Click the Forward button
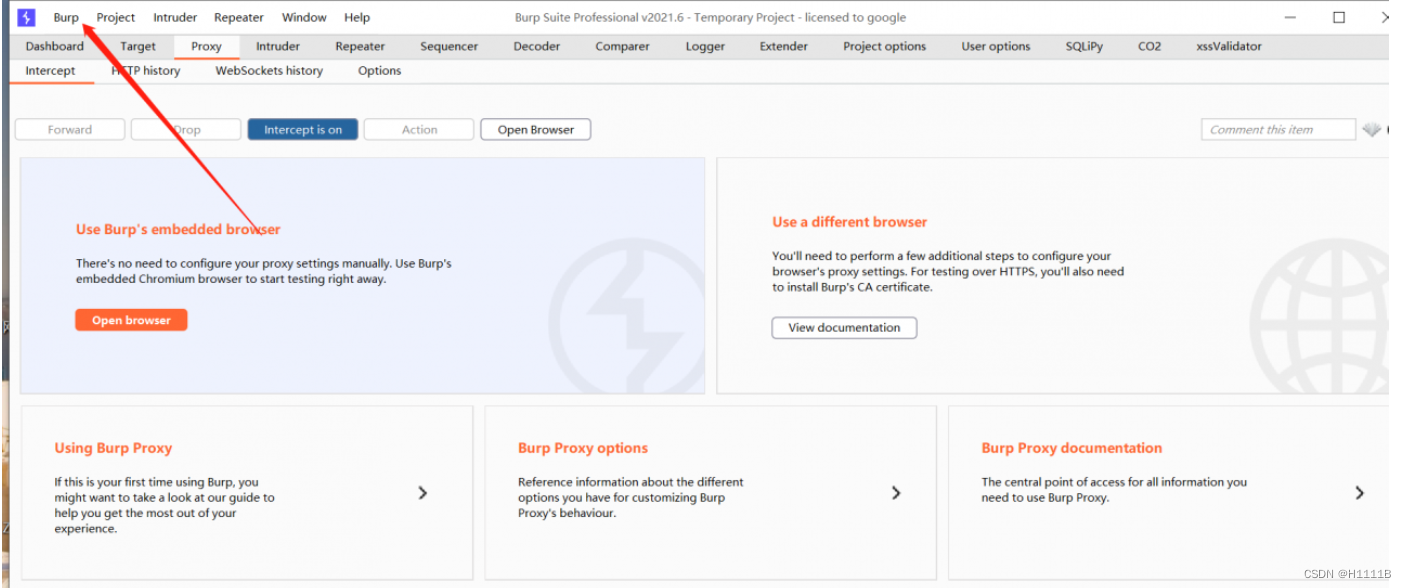This screenshot has width=1406, height=588. pos(70,130)
